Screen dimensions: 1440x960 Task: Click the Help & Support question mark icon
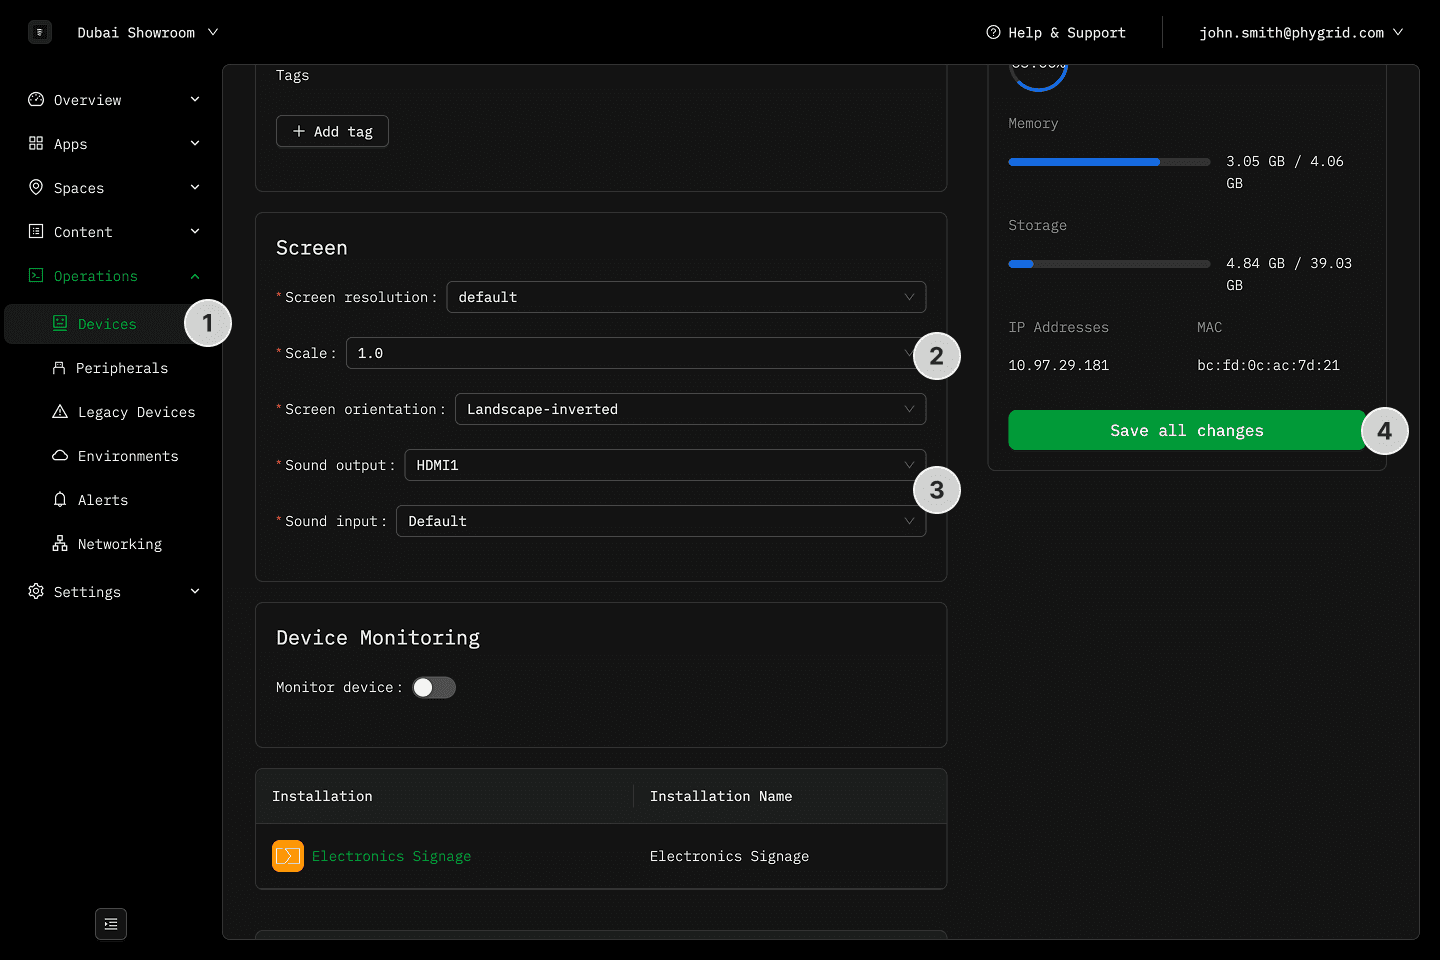993,32
